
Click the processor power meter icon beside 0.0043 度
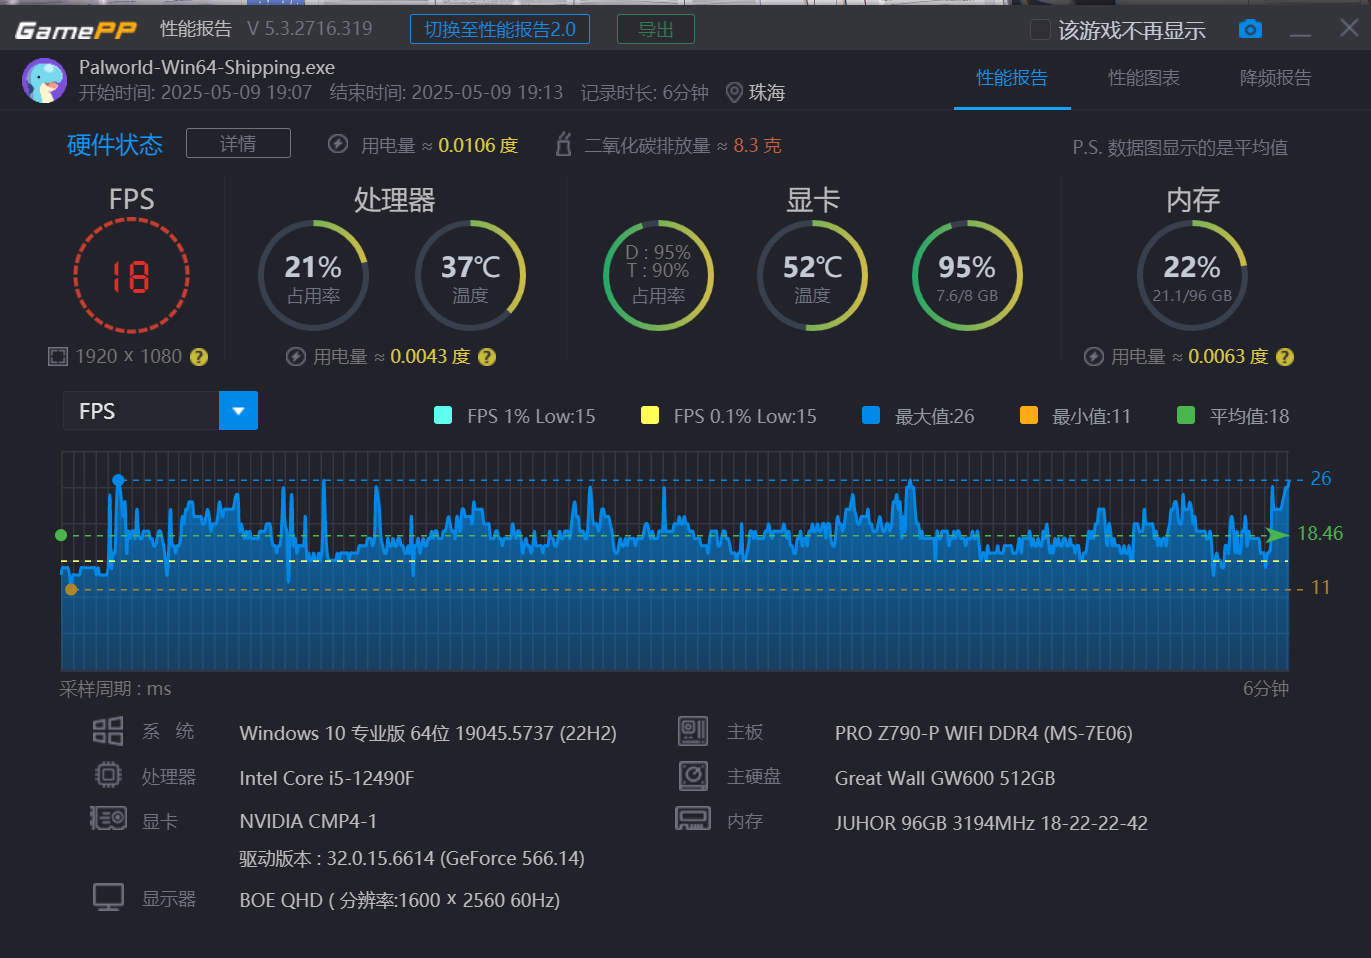click(x=296, y=357)
